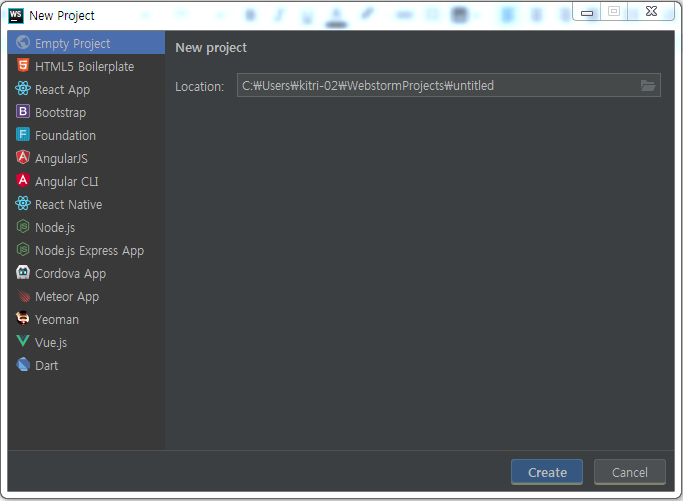Choose Vue.js project label
Viewport: 683px width, 501px height.
(51, 343)
